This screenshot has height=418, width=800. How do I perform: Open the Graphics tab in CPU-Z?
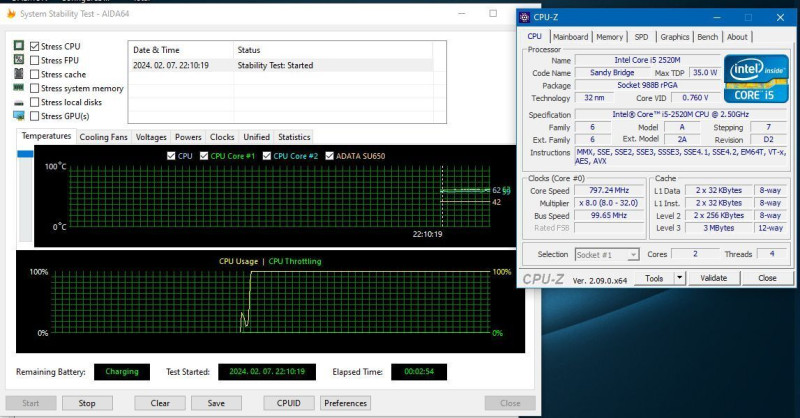(x=674, y=37)
